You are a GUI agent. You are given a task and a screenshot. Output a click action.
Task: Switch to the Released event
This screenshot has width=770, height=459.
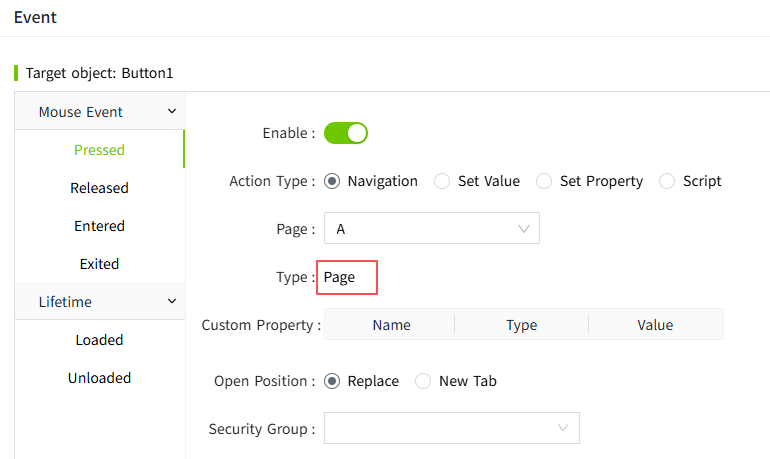click(99, 188)
